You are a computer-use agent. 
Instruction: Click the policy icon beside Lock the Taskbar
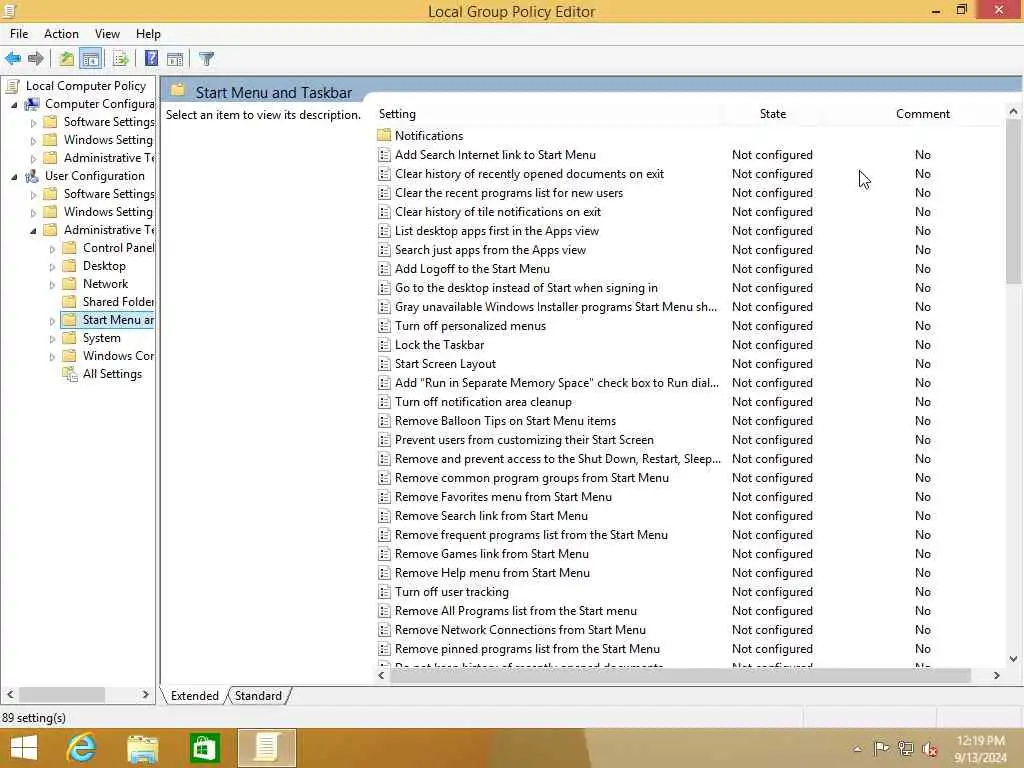coord(384,345)
